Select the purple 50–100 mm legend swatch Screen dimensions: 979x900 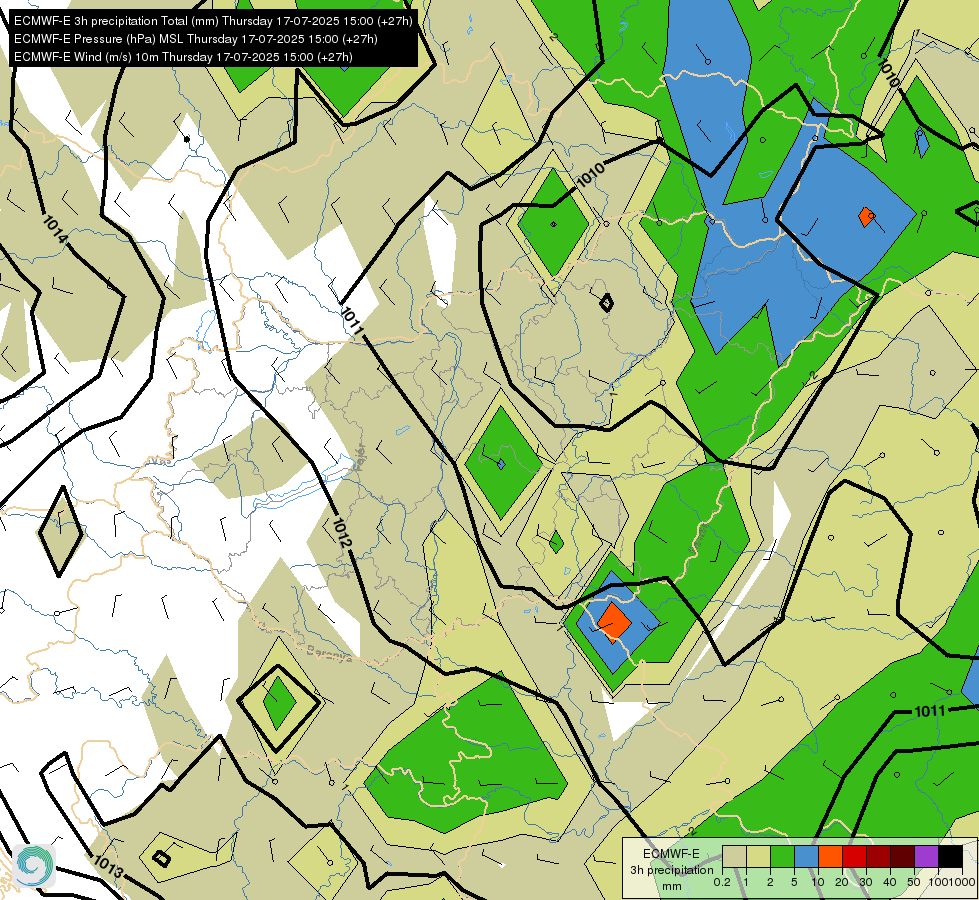(927, 857)
